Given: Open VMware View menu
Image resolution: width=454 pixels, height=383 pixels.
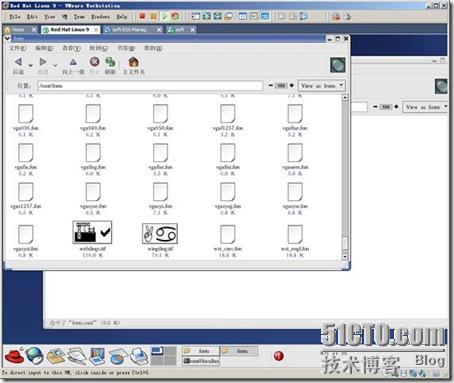Looking at the screenshot, I should [x=50, y=16].
